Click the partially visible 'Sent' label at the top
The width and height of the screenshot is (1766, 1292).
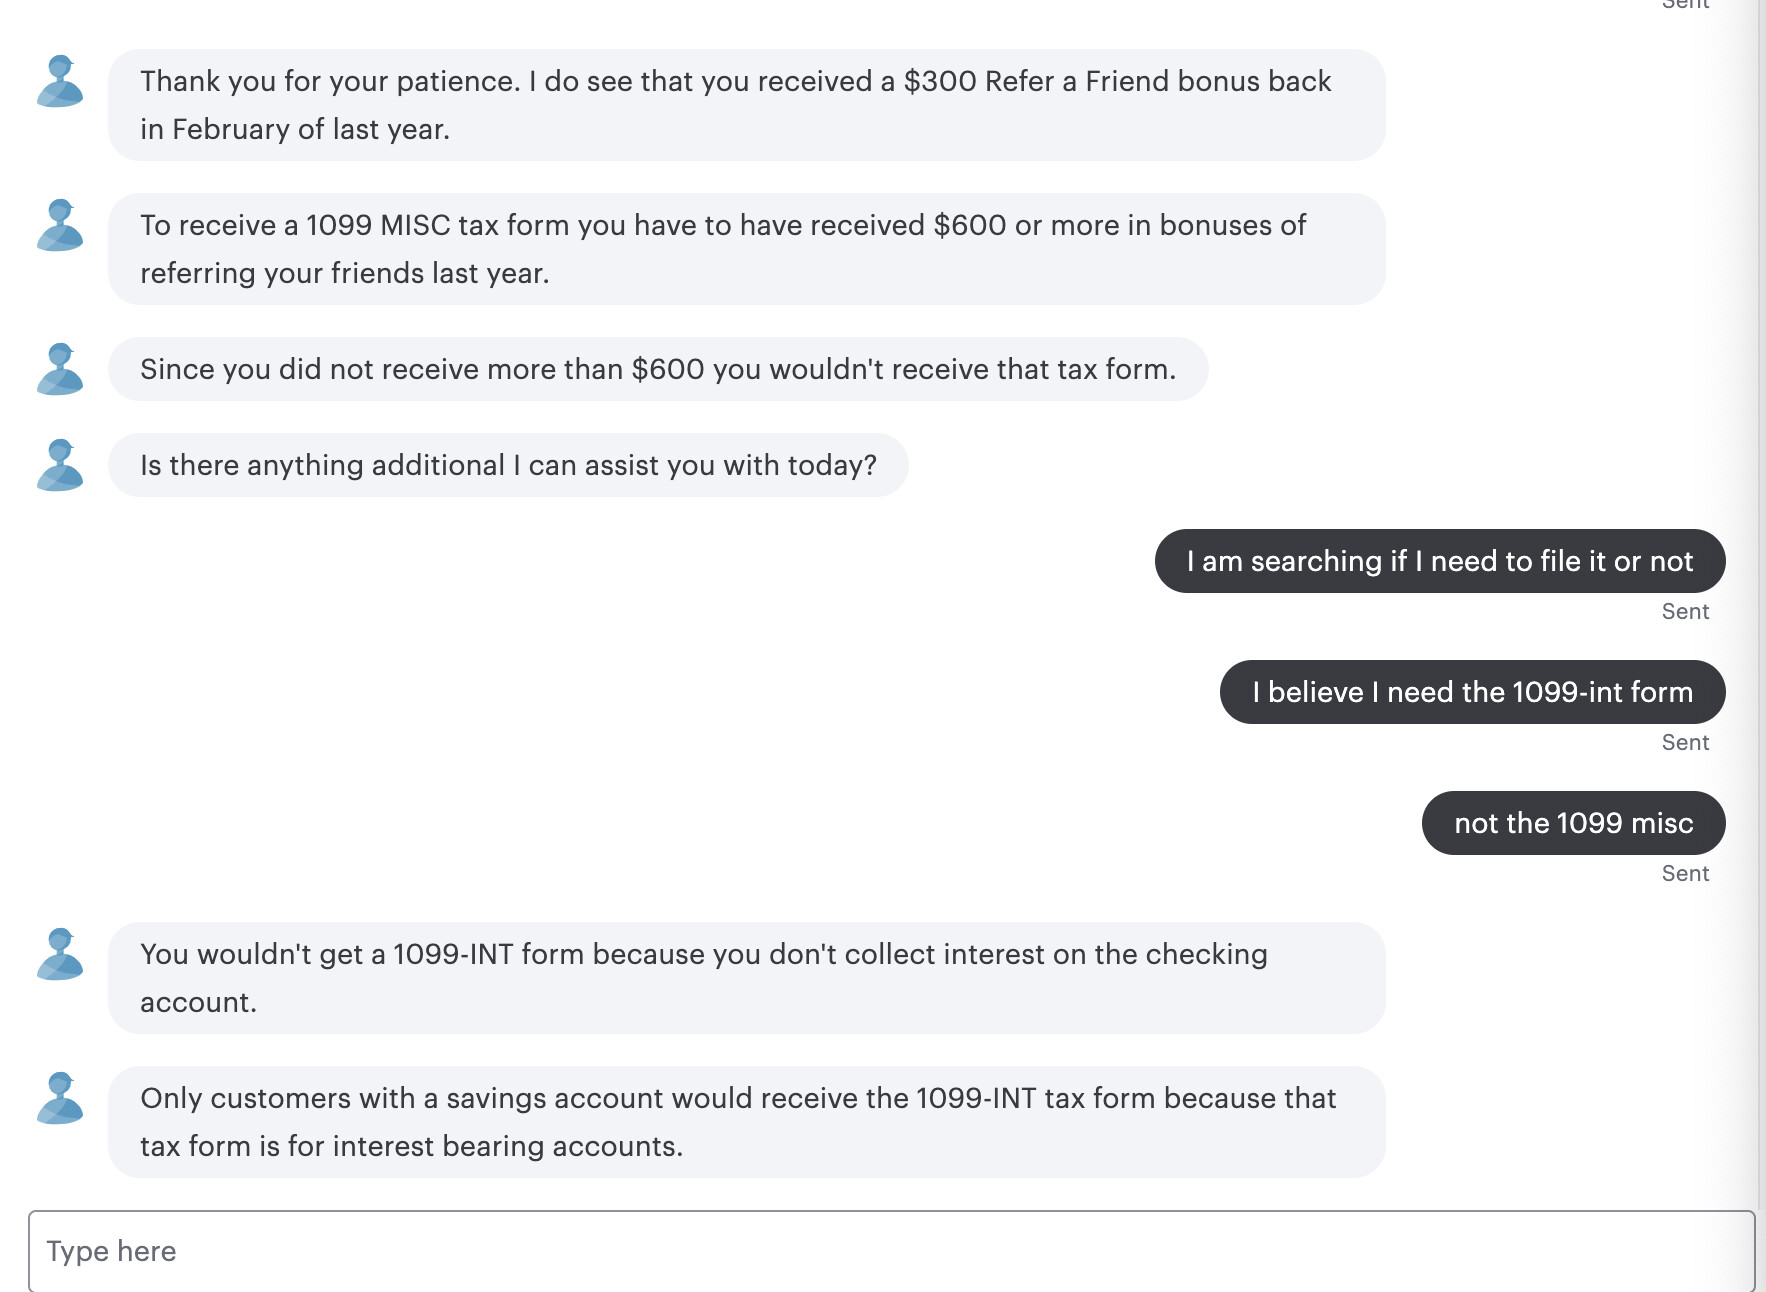1686,6
